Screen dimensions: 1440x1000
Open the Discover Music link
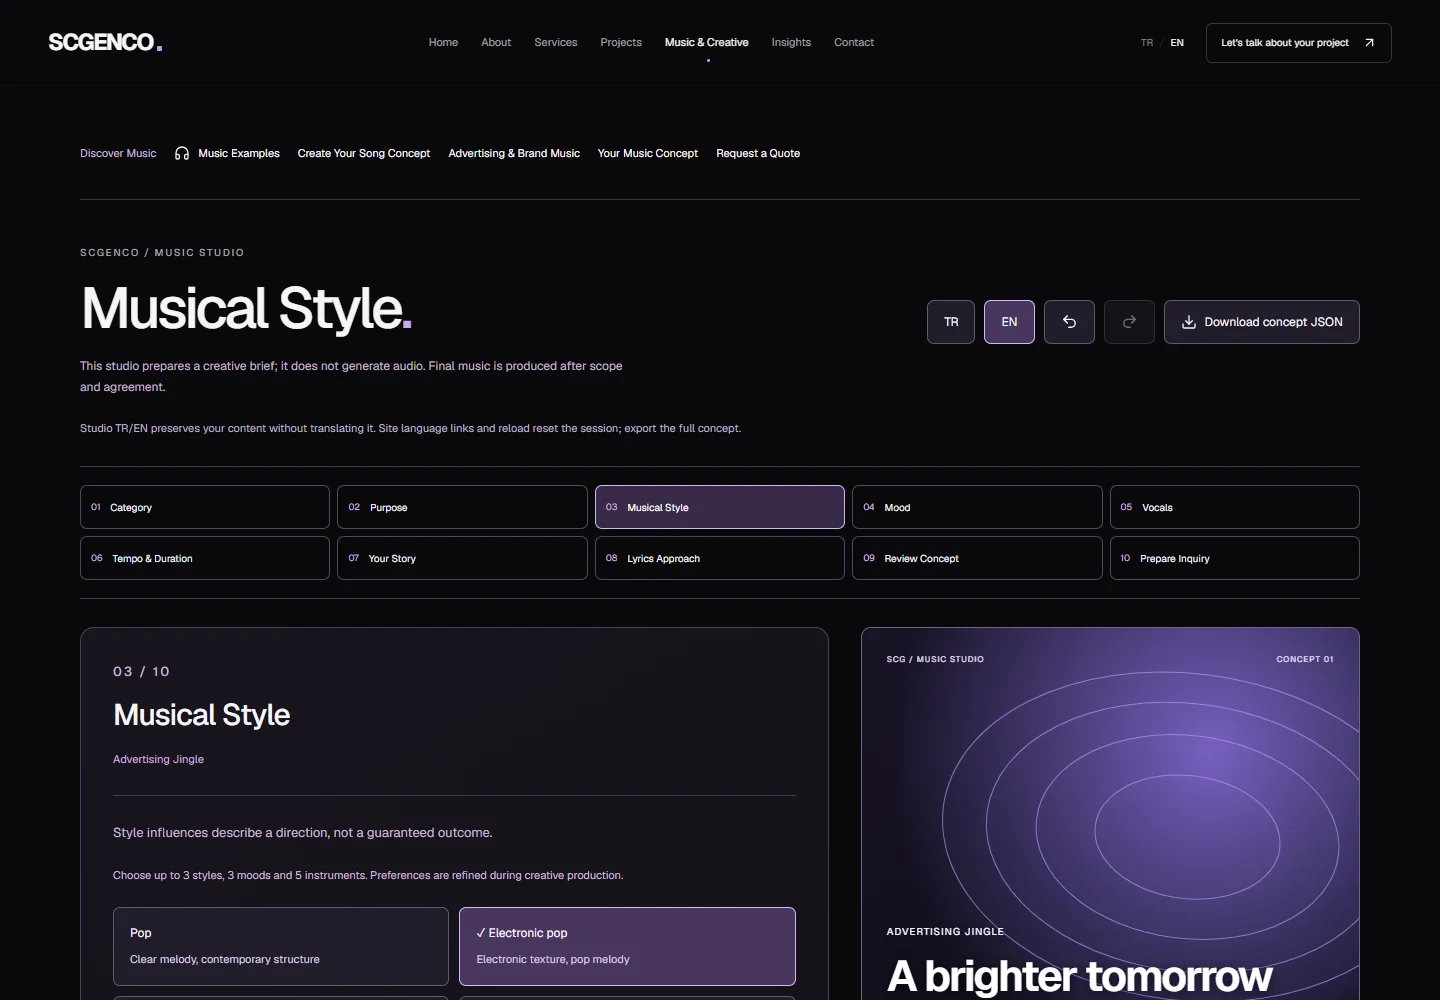click(118, 153)
